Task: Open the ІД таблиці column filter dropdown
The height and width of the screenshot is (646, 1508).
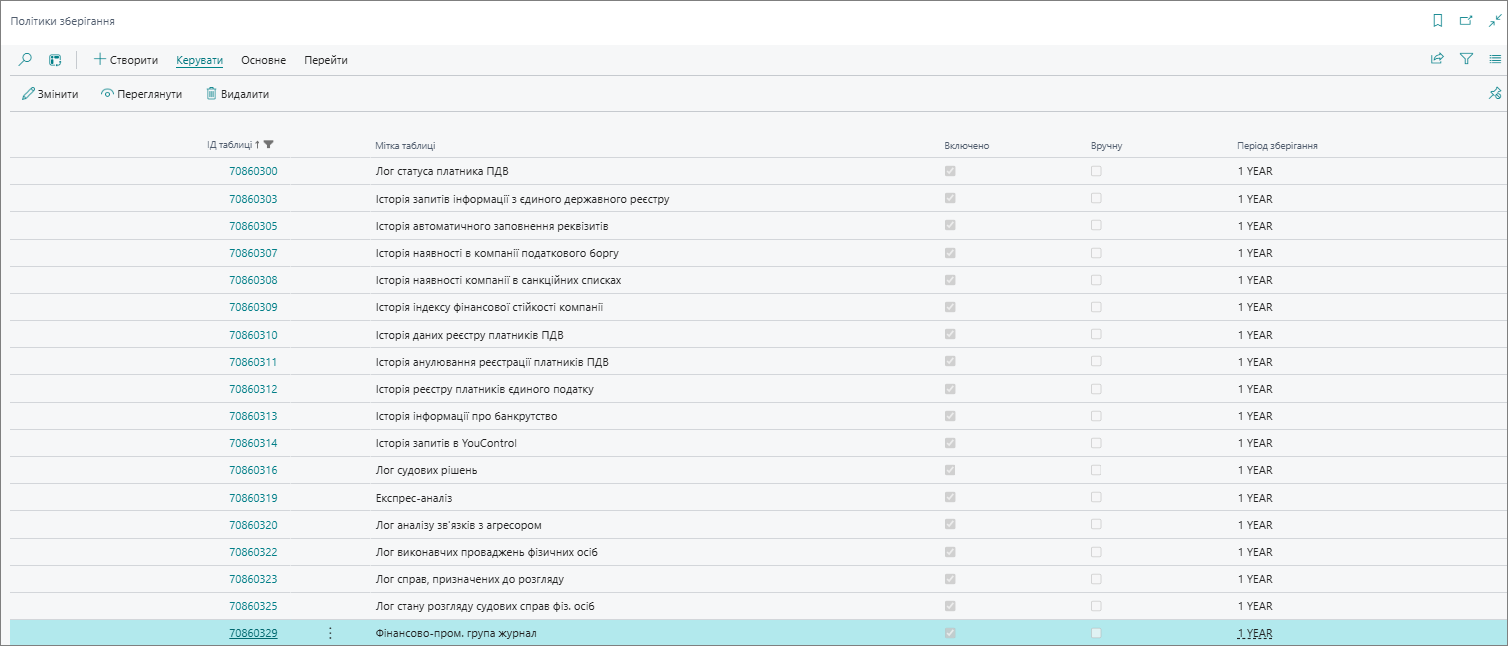Action: coord(268,145)
